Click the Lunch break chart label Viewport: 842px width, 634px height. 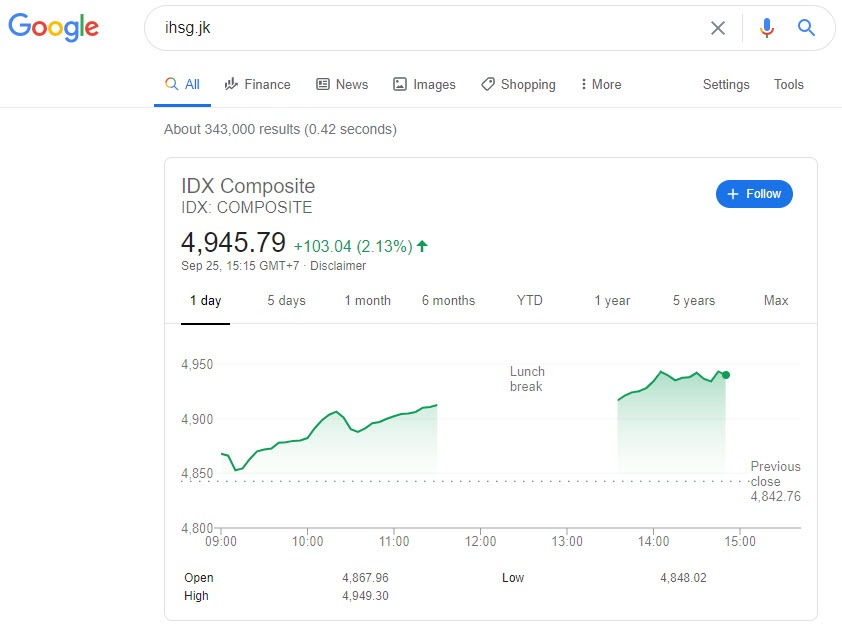(x=527, y=379)
